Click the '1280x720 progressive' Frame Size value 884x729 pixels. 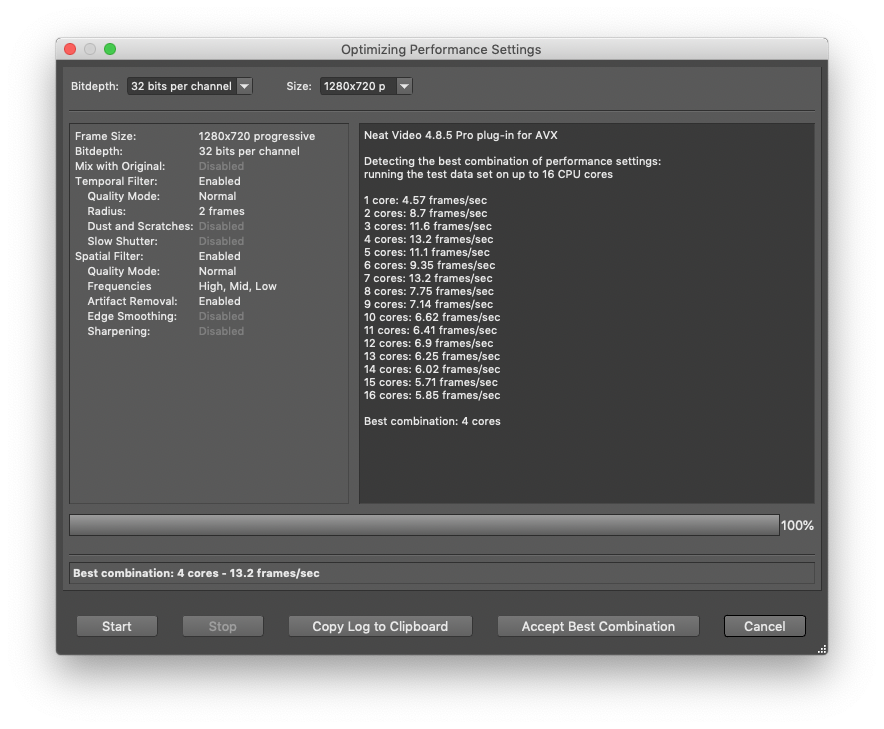257,136
